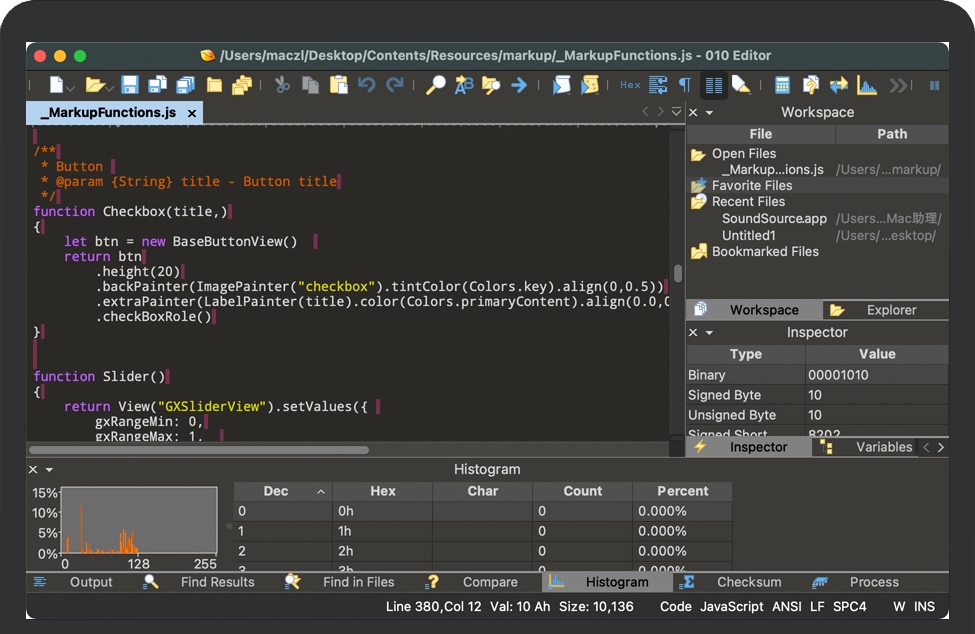Click JavaScript language in status bar
This screenshot has height=634, width=975.
731,606
